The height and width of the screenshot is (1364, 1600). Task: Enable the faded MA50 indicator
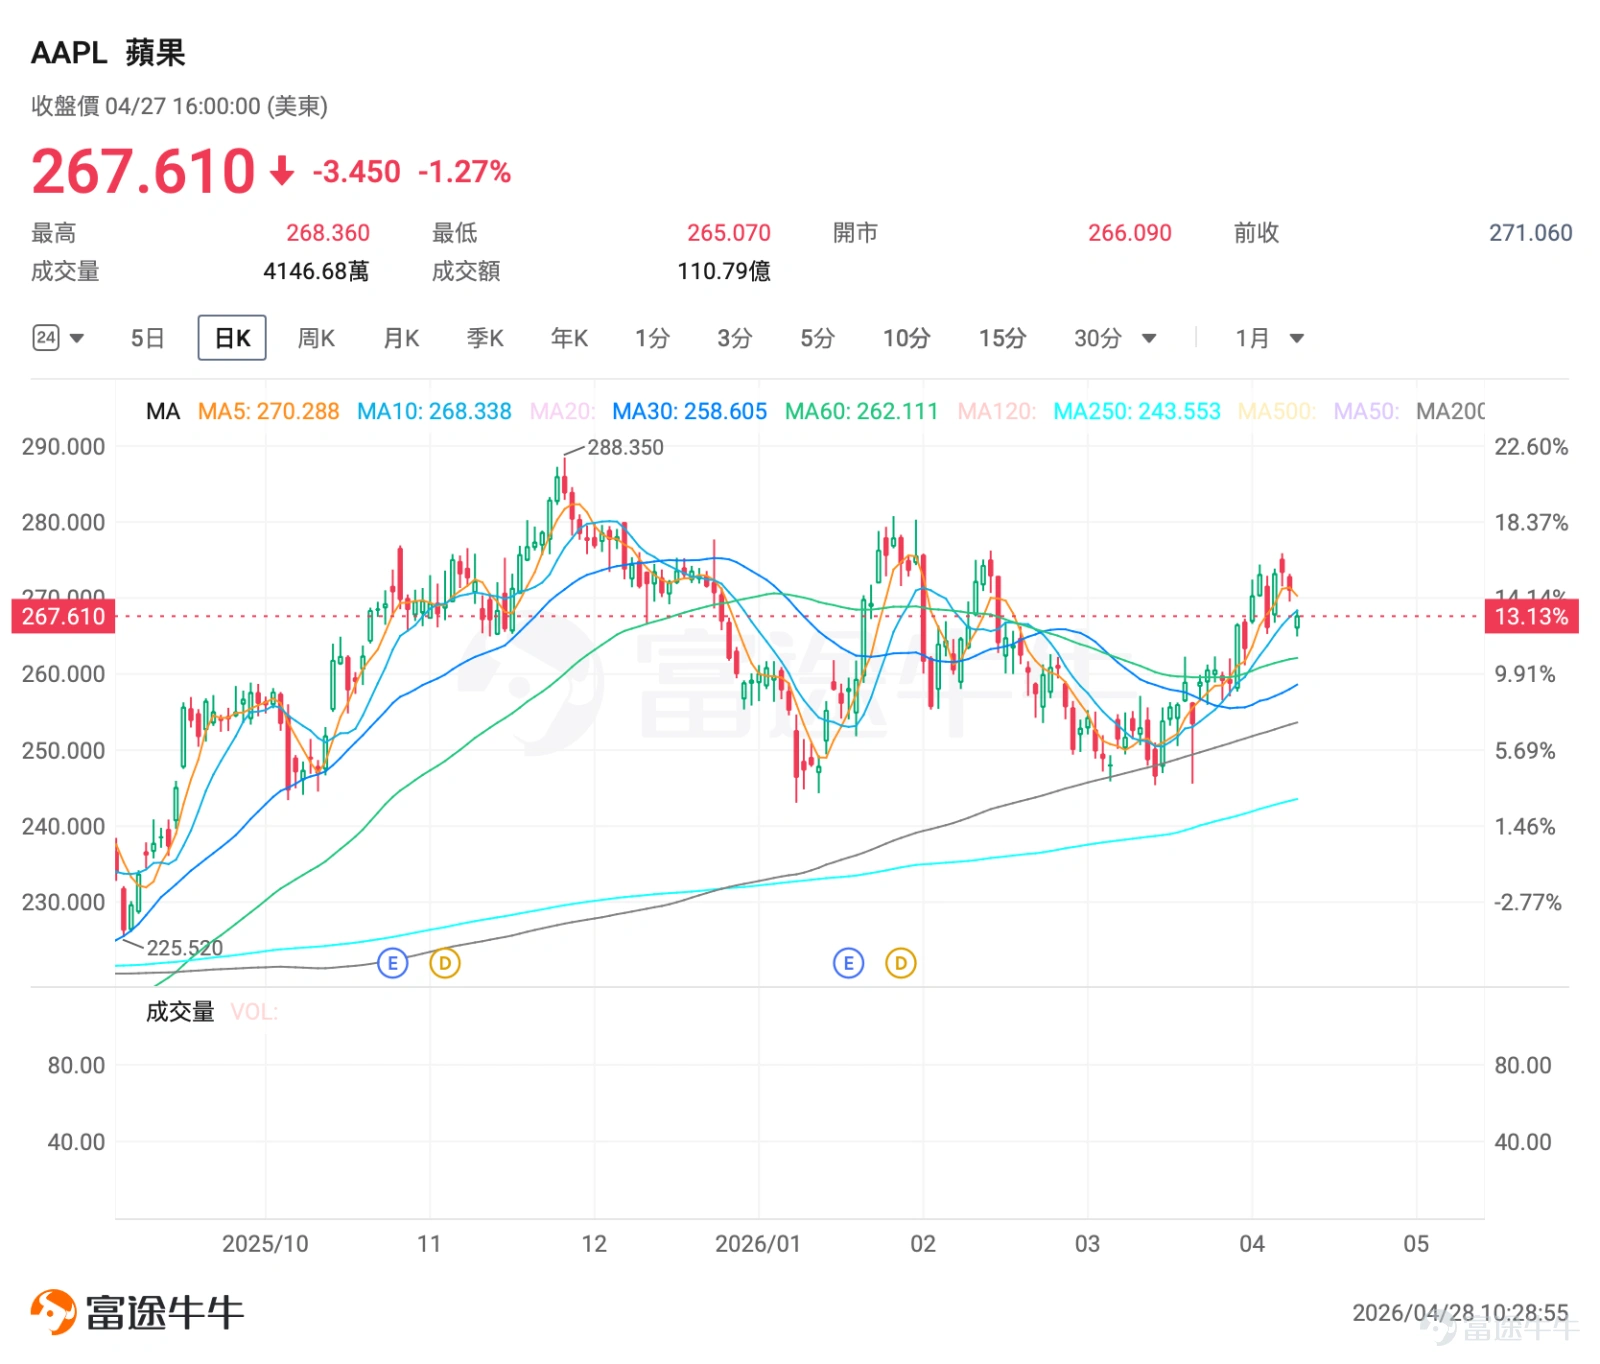[1366, 411]
